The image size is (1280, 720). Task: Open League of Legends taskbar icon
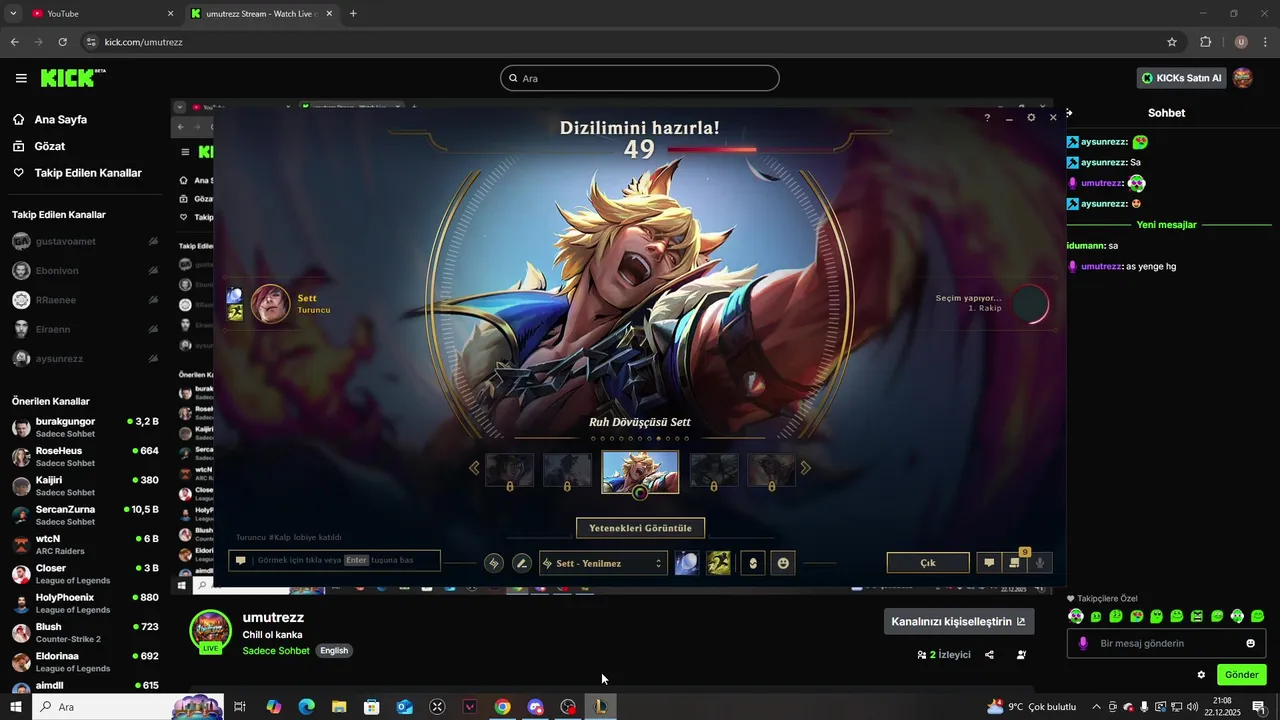click(x=601, y=707)
